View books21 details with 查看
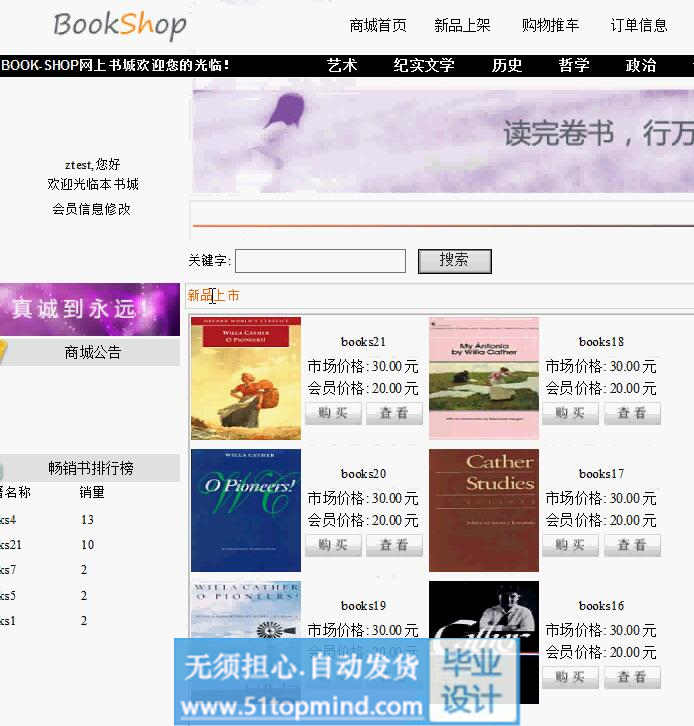694x726 pixels. point(394,413)
